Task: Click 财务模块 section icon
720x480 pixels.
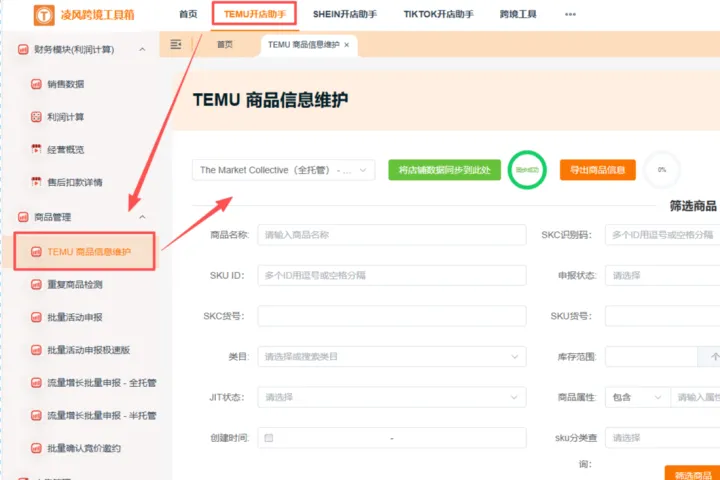Action: coord(23,49)
